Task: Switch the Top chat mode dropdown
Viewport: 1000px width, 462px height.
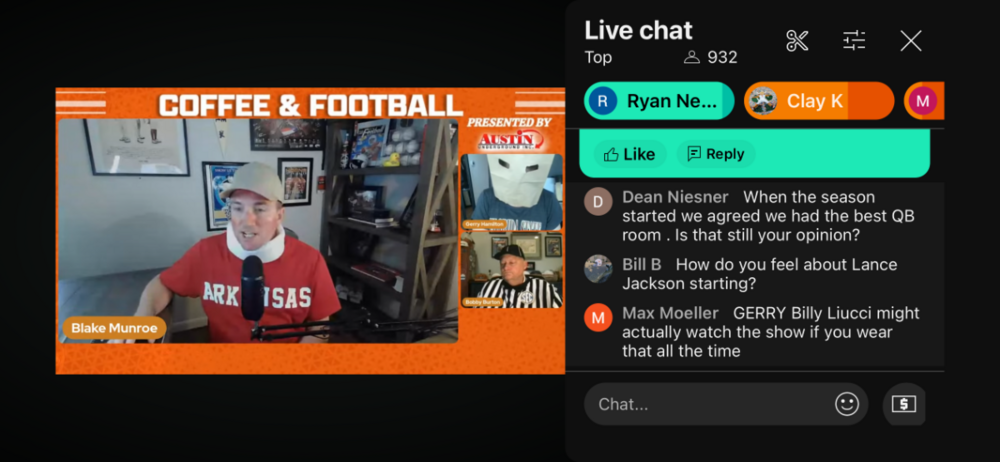Action: (x=598, y=57)
